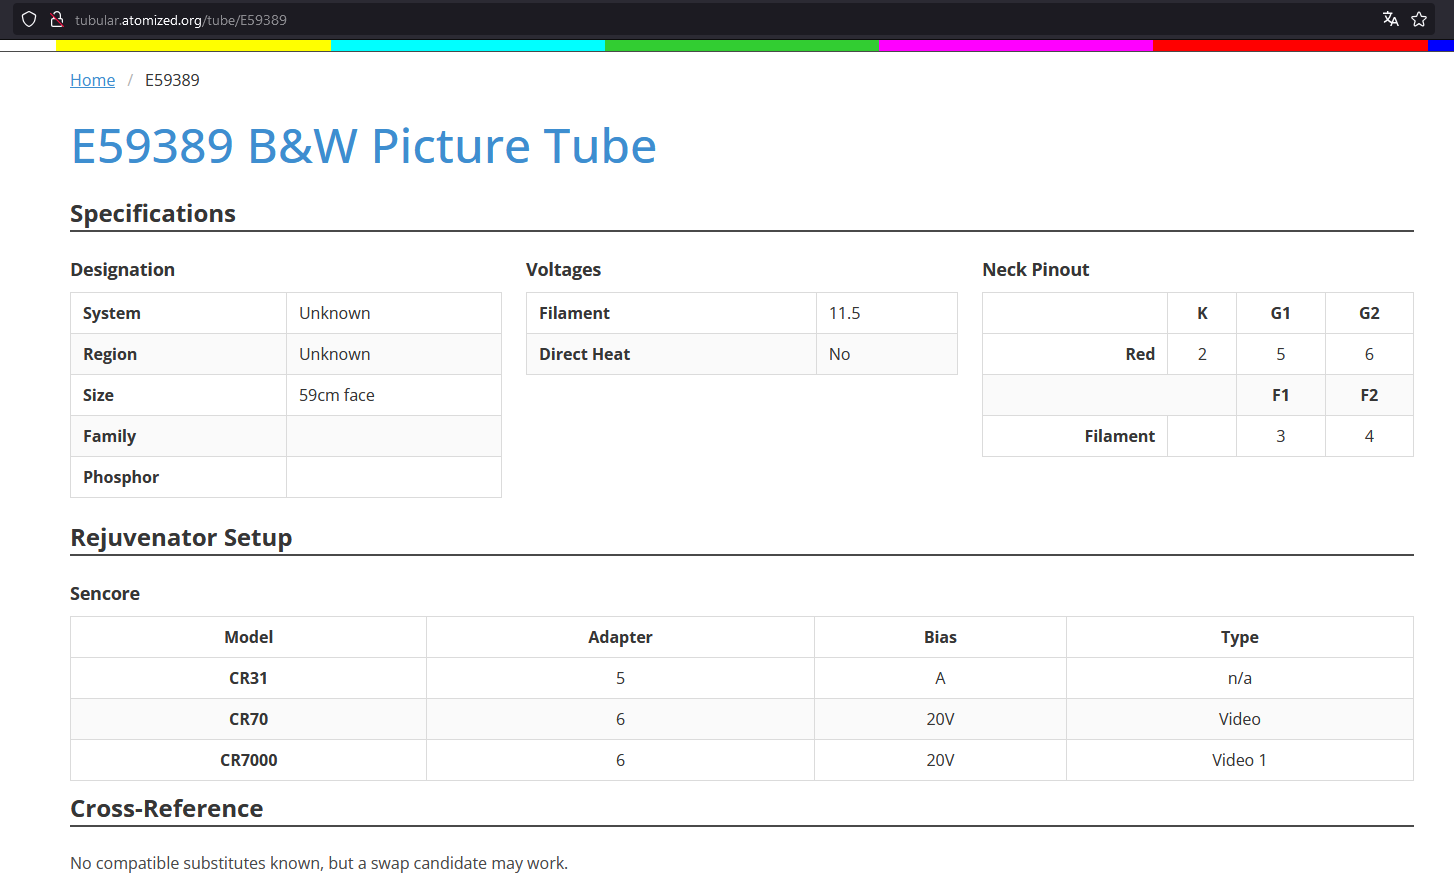This screenshot has width=1454, height=877.
Task: Click the CR31 model cell
Action: click(x=249, y=678)
